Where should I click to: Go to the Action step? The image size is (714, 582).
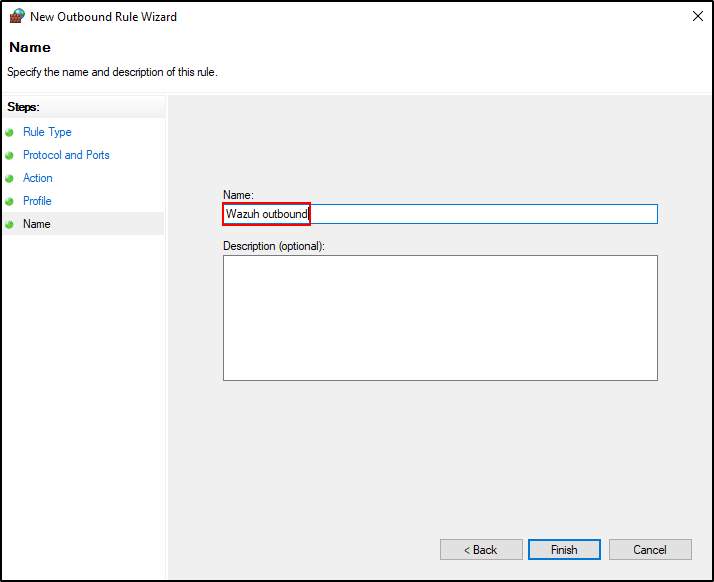click(38, 178)
